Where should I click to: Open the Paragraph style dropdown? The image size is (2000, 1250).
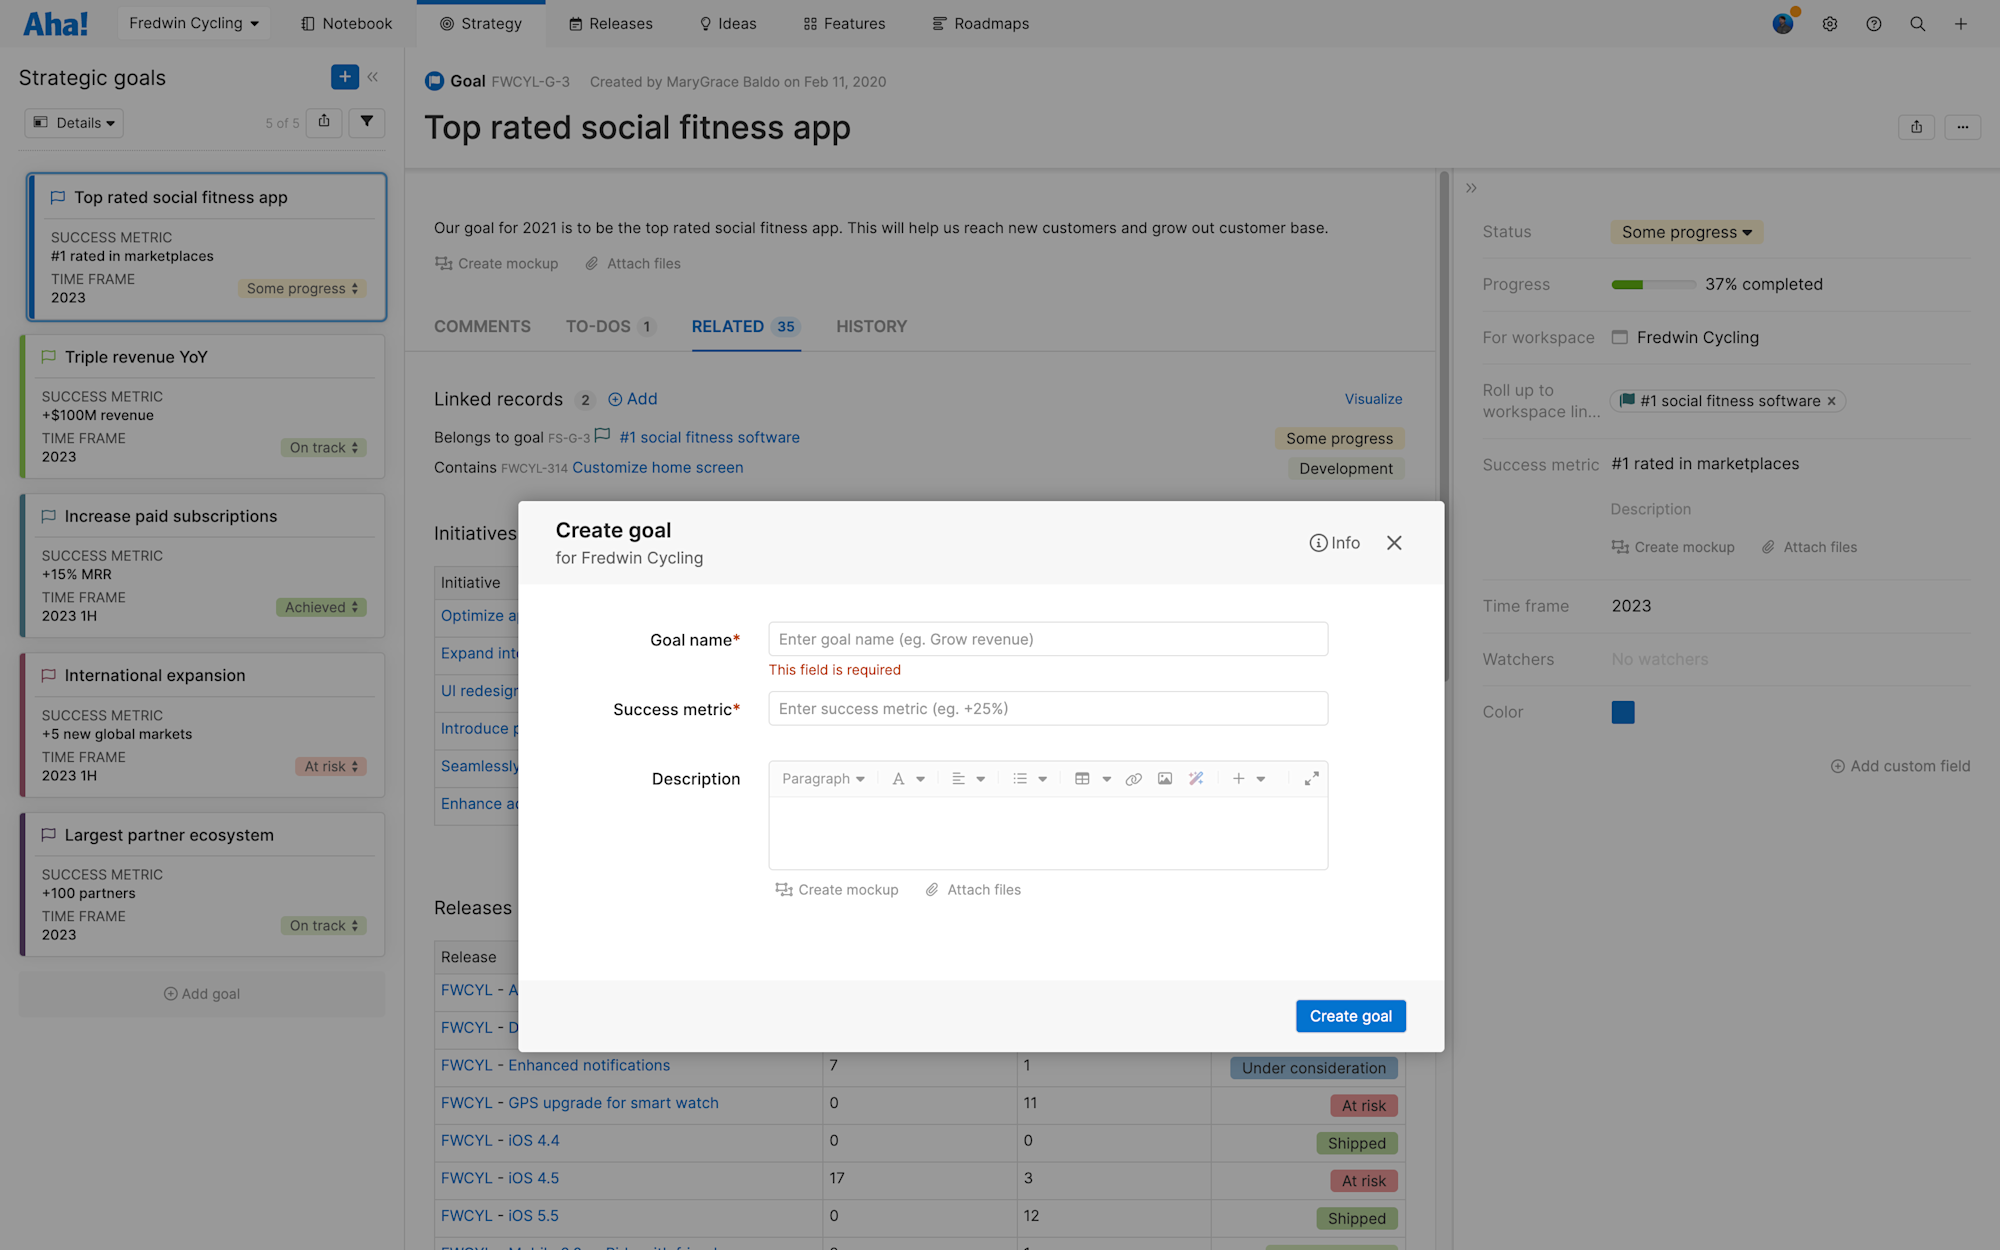click(823, 779)
